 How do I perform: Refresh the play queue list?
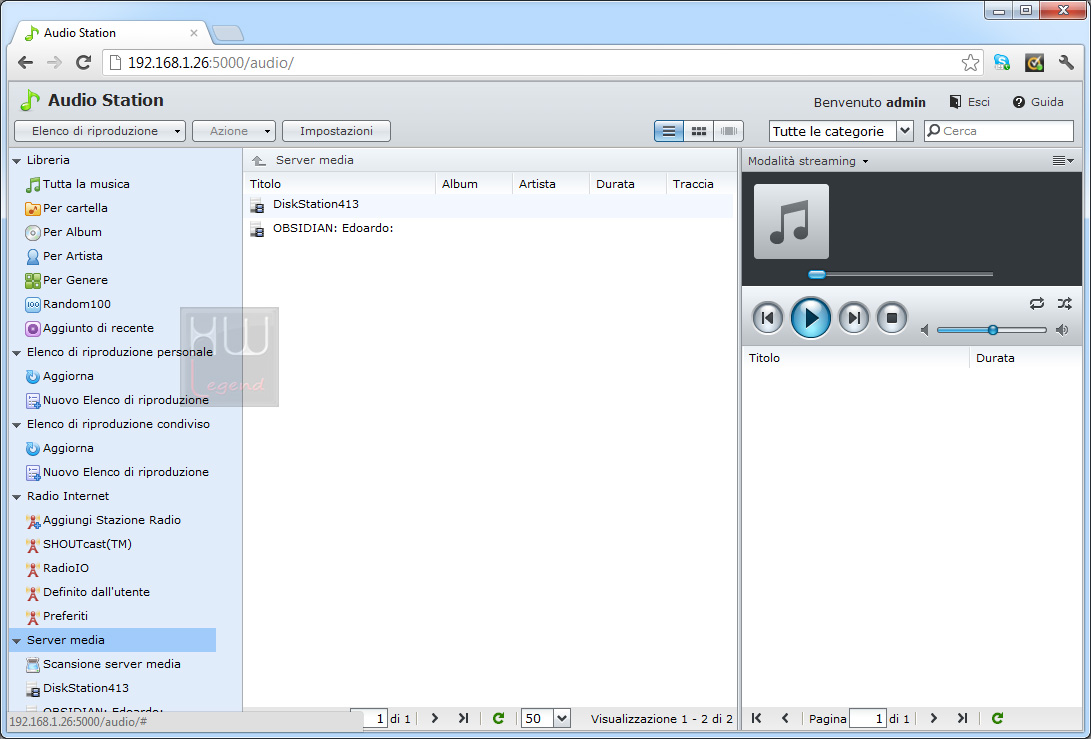(x=997, y=718)
